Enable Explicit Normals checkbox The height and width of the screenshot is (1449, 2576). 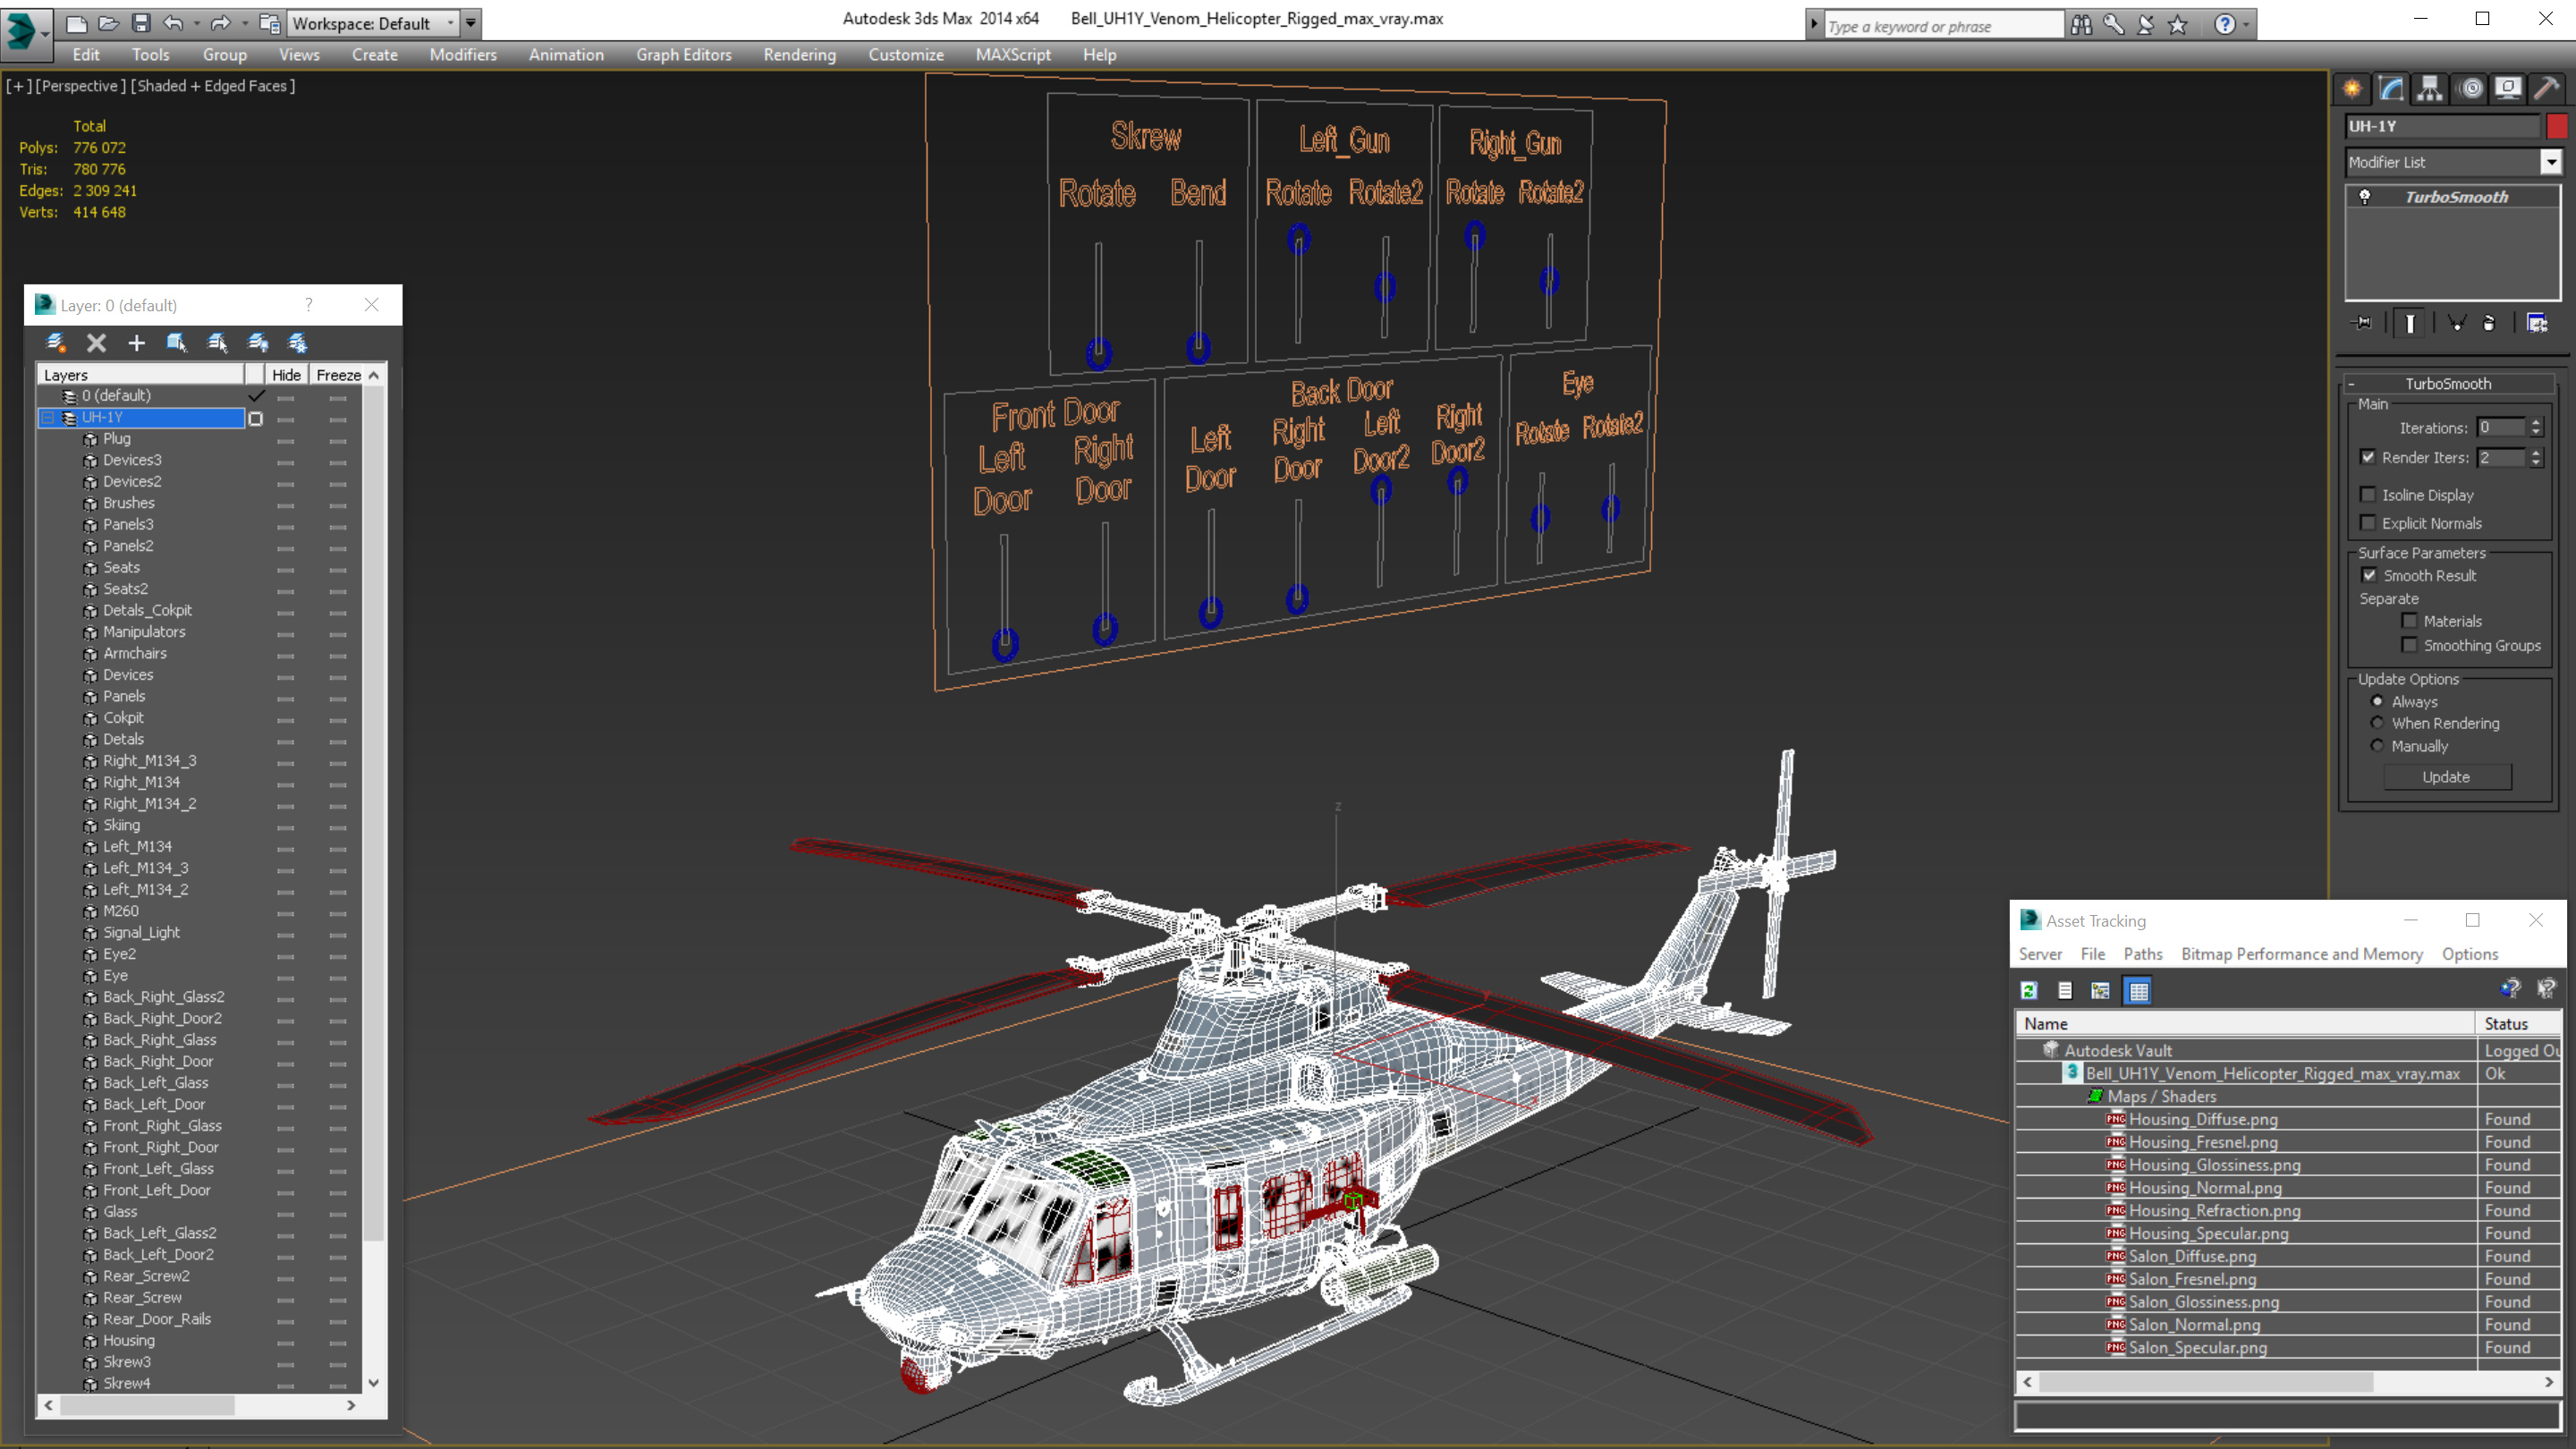click(2368, 523)
